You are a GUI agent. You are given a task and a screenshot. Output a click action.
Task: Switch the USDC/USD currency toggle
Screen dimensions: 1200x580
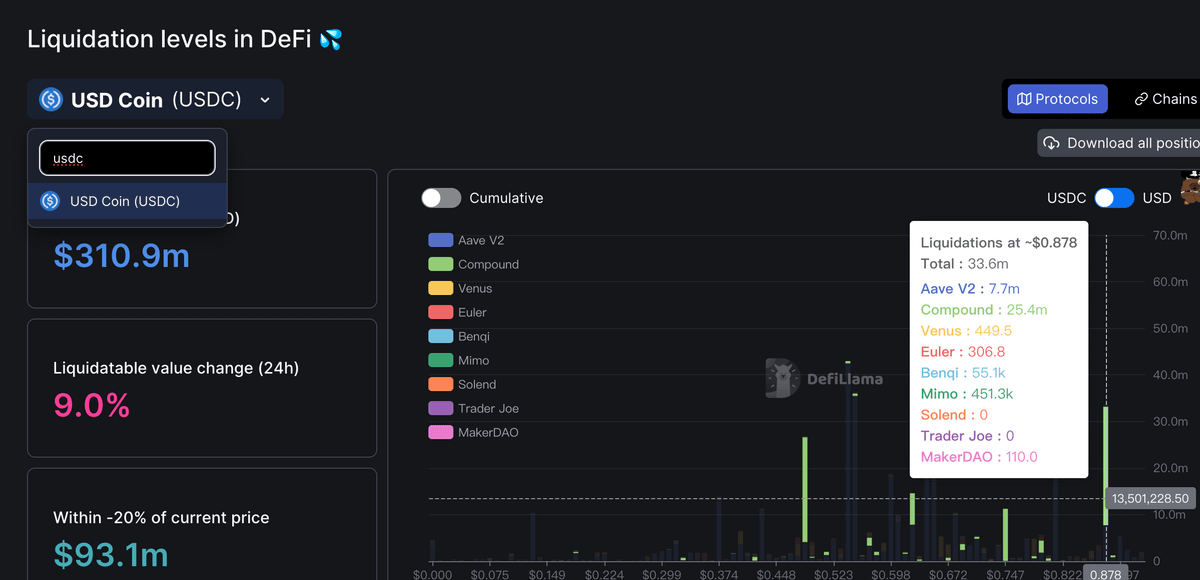[1114, 198]
